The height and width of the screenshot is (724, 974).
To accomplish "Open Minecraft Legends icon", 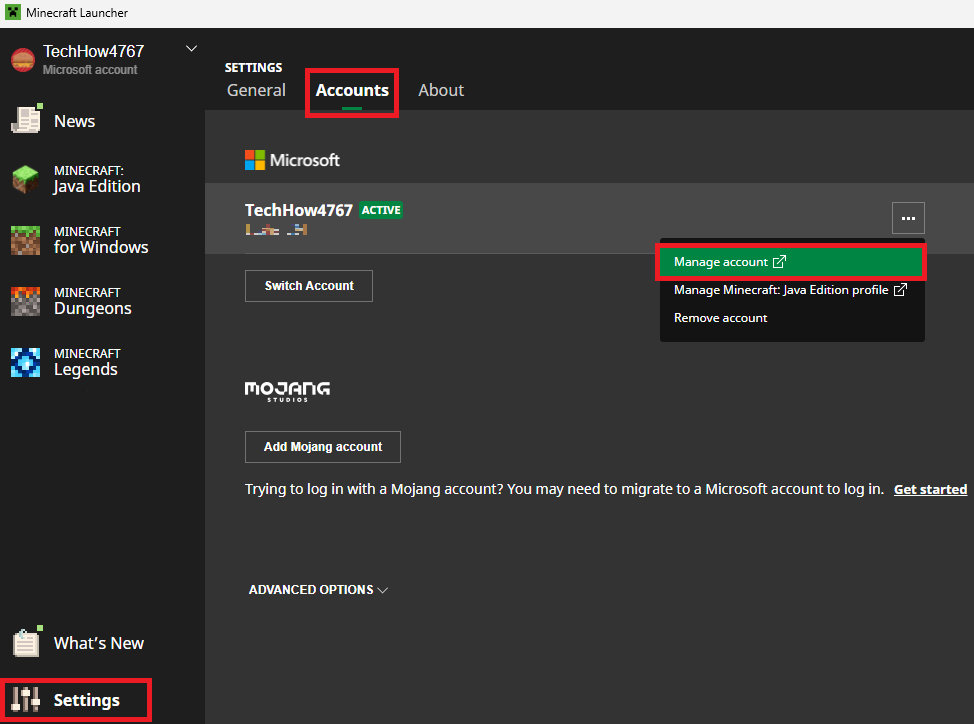I will [x=25, y=362].
